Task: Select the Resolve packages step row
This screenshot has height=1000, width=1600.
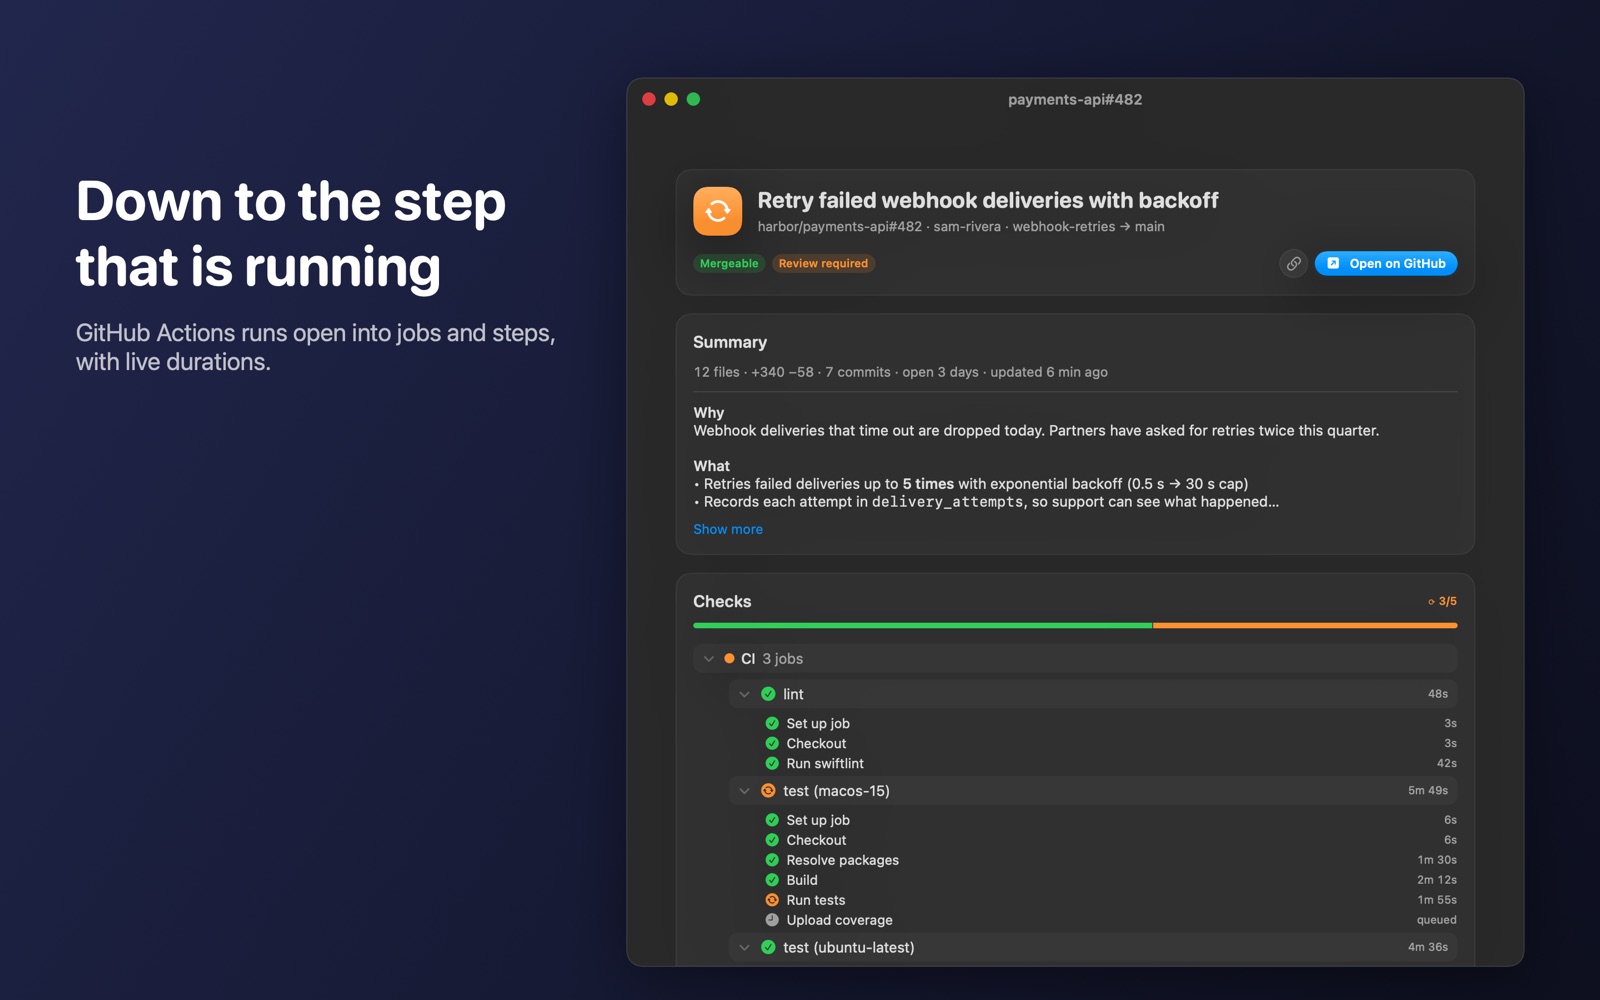Action: pos(1111,860)
